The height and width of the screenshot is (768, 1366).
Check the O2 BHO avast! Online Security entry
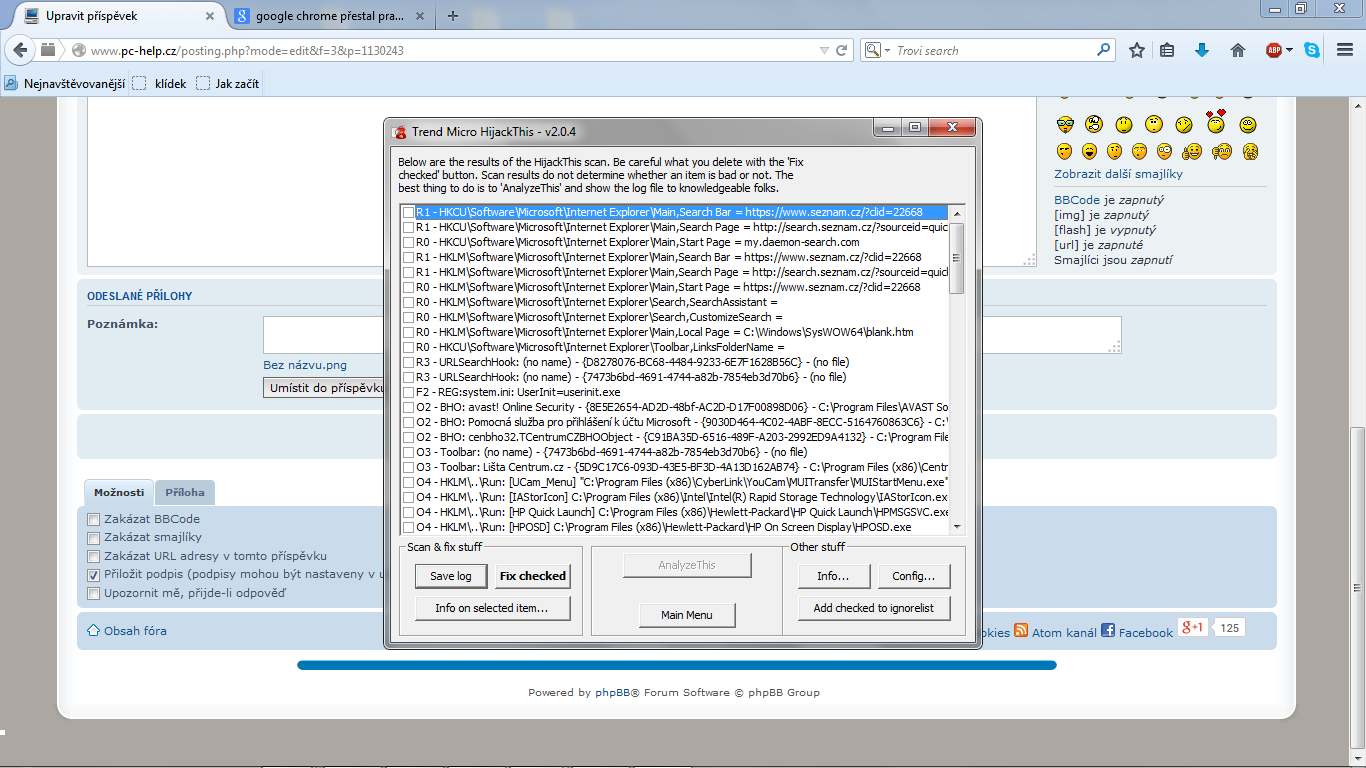(x=408, y=407)
